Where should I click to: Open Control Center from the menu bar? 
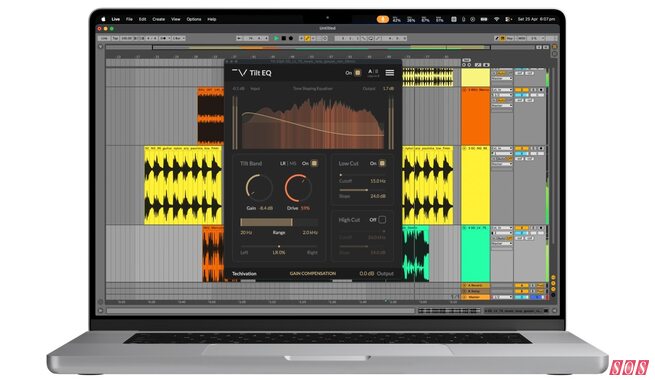tap(508, 19)
